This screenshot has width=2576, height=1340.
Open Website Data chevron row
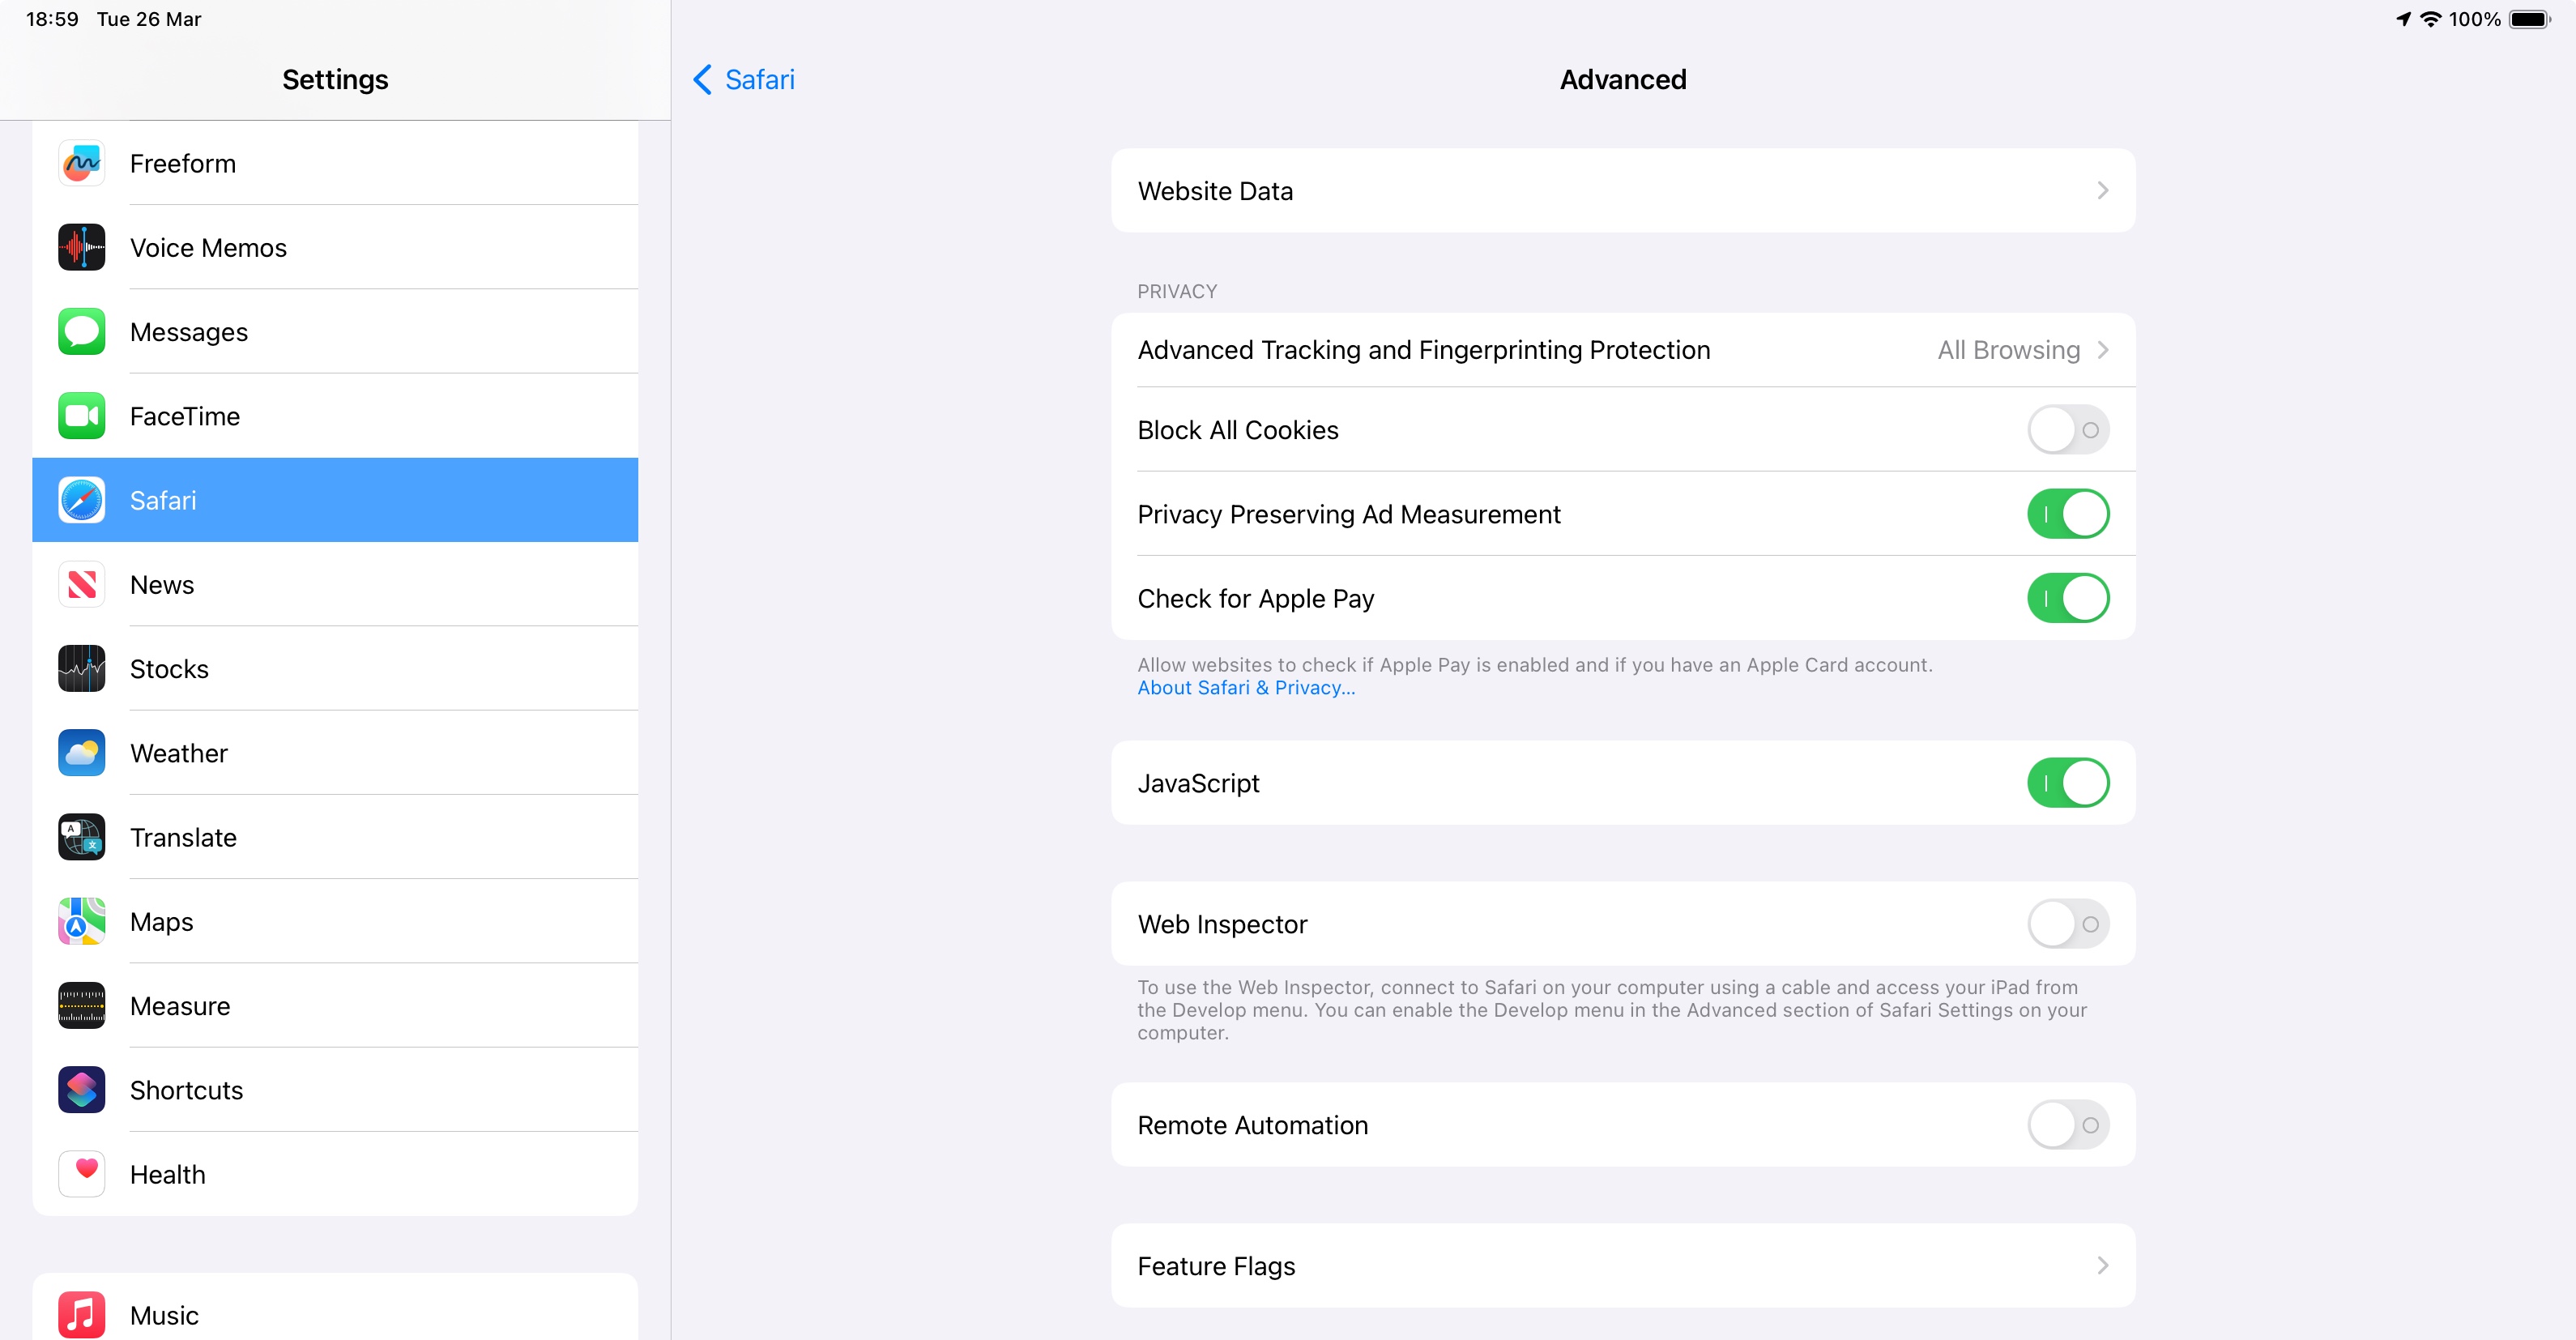pyautogui.click(x=1622, y=191)
